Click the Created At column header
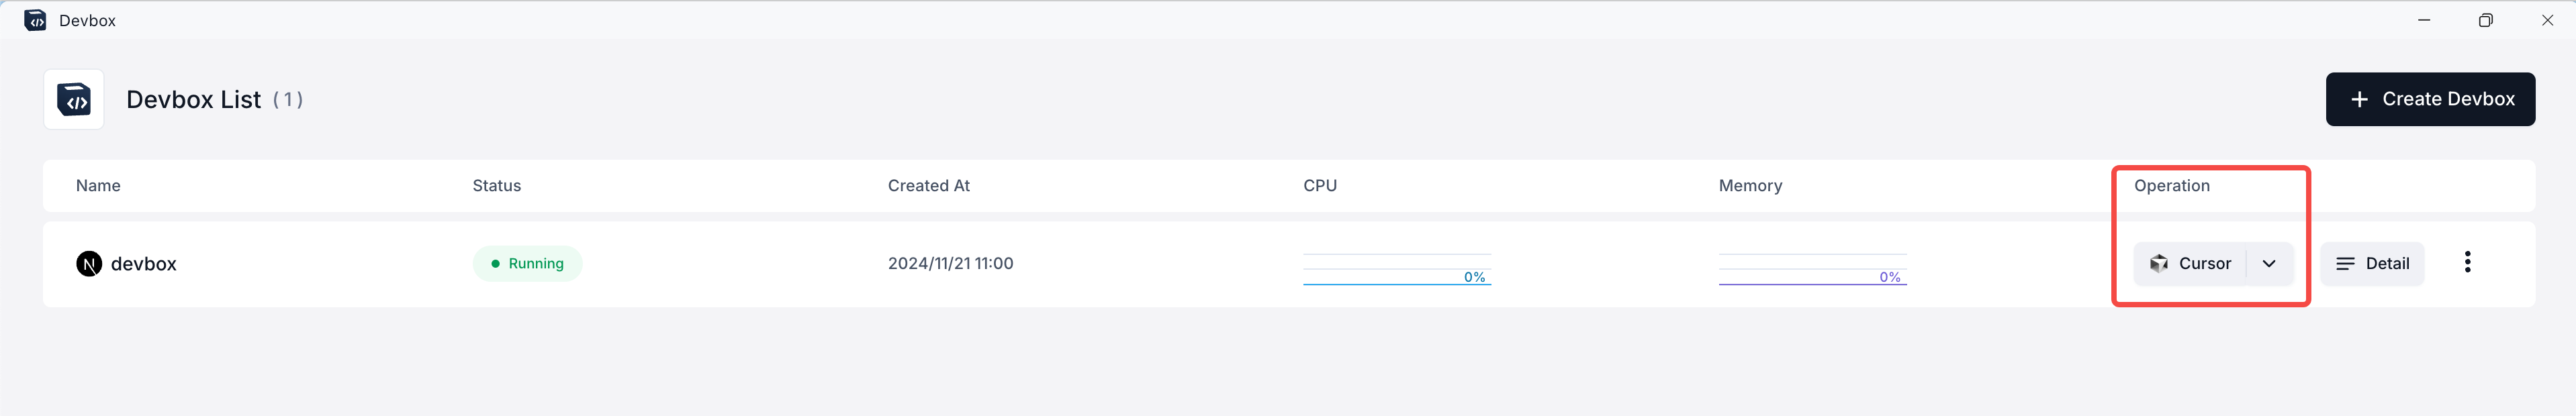The height and width of the screenshot is (416, 2576). [x=928, y=186]
